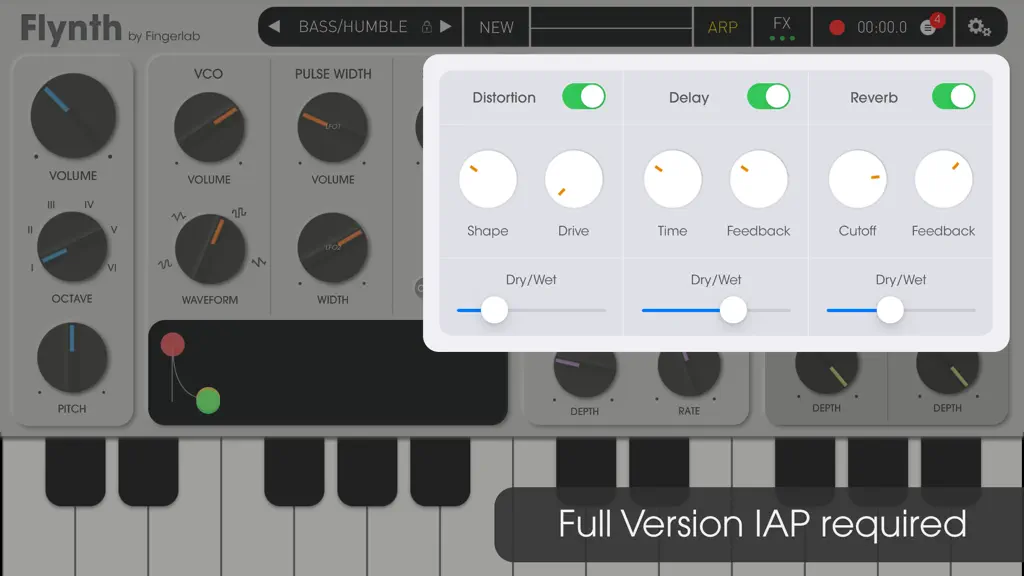The height and width of the screenshot is (576, 1024).
Task: Click the Flynth by Fingerlab logo
Action: 110,29
